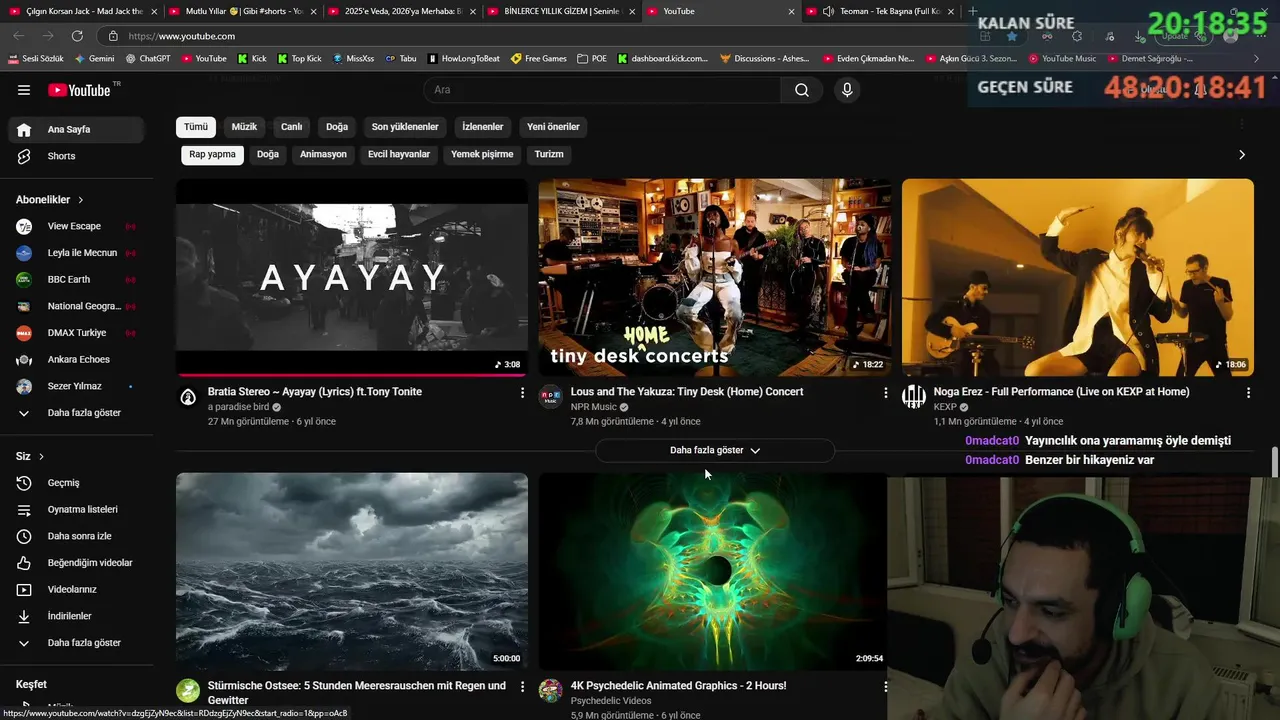Screen dimensions: 1280x720
Task: Open Lous and The Yakuza video title
Action: [x=687, y=392]
